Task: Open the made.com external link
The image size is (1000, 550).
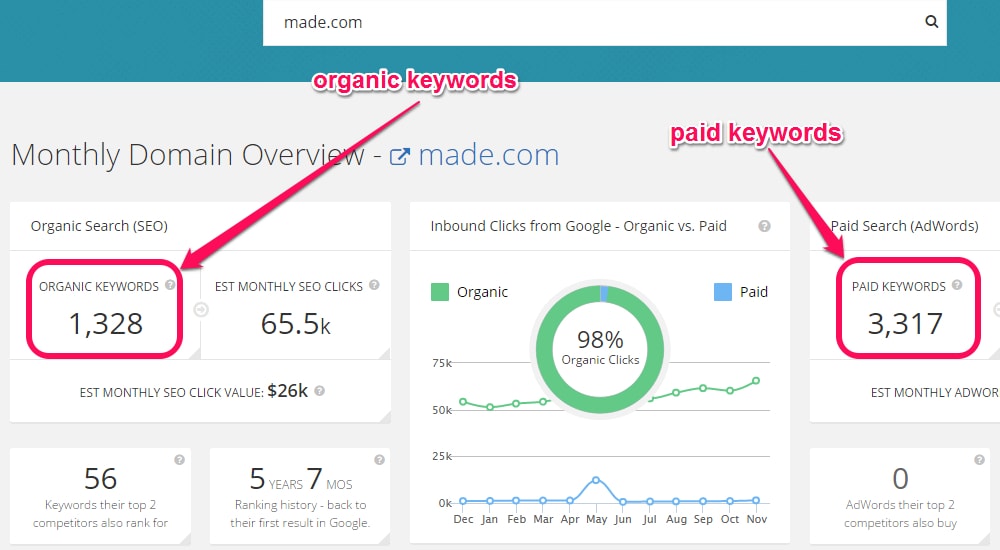Action: 489,155
